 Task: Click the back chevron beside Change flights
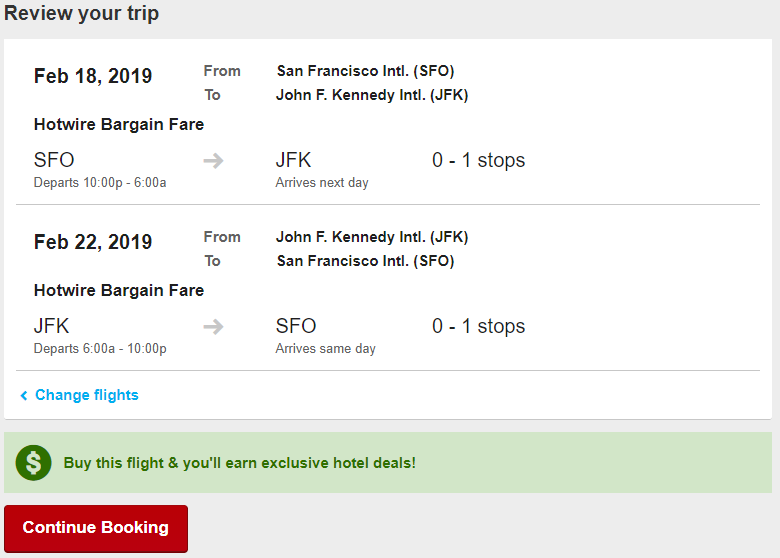point(23,395)
